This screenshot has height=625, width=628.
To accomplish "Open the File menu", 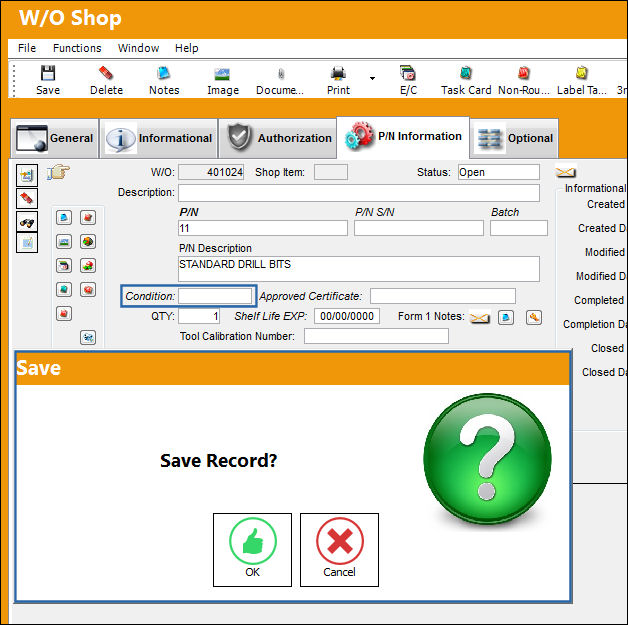I will 27,48.
